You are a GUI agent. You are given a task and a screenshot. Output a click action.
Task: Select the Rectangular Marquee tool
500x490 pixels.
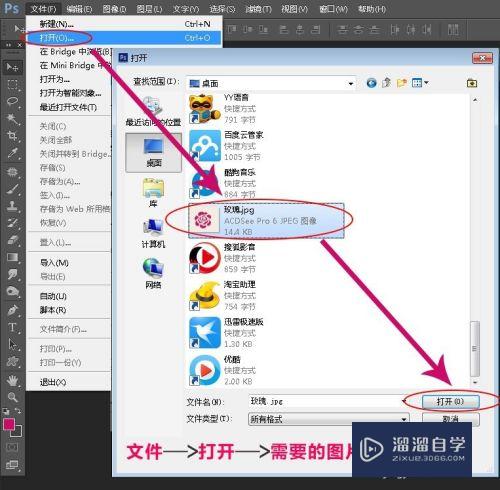(13, 85)
